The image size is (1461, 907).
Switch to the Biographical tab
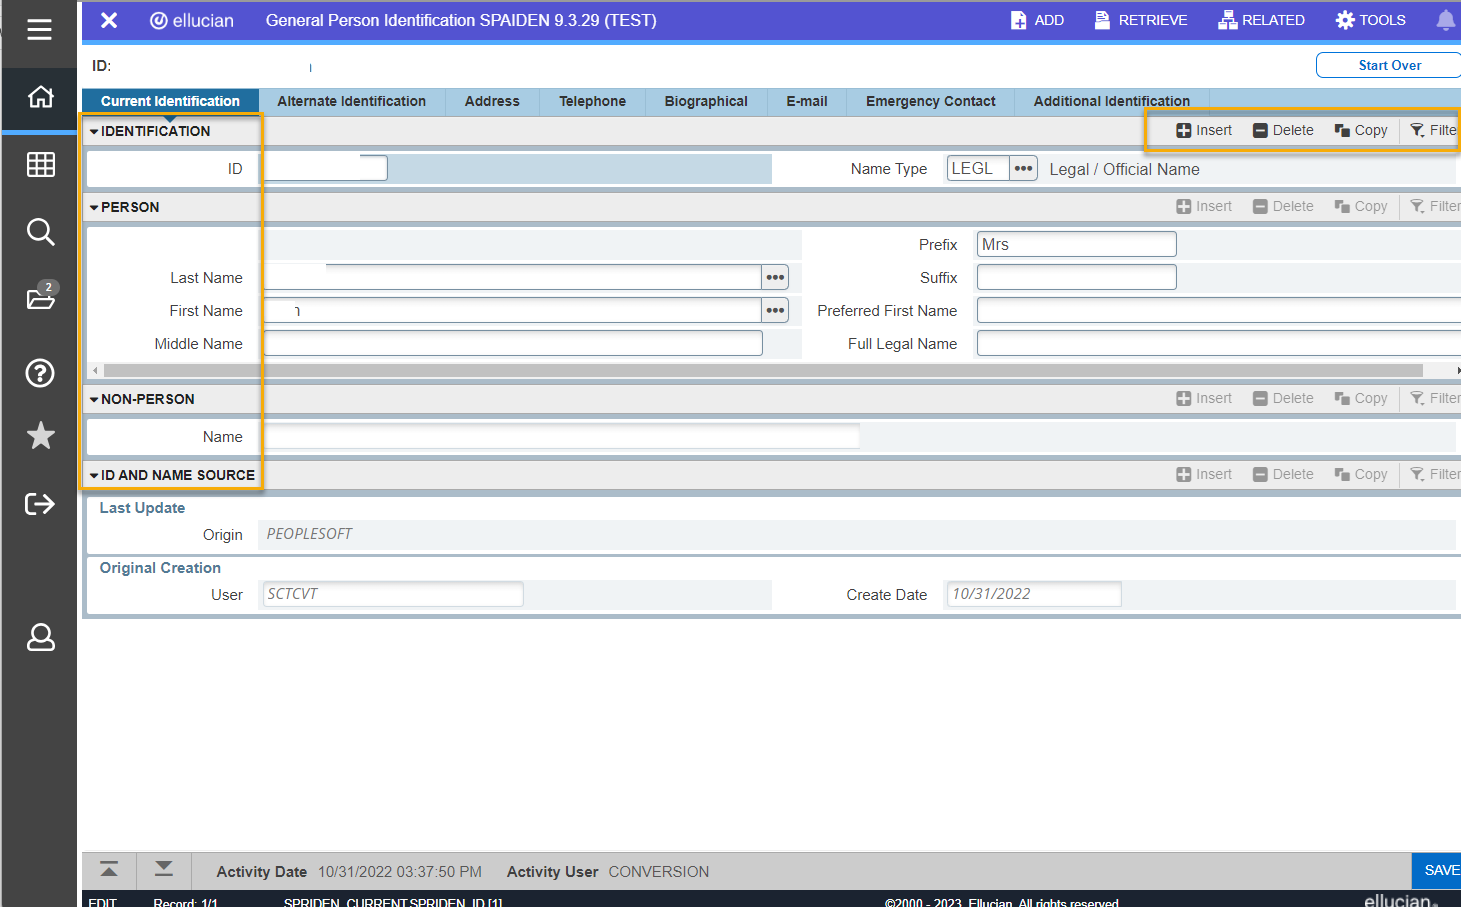point(706,101)
